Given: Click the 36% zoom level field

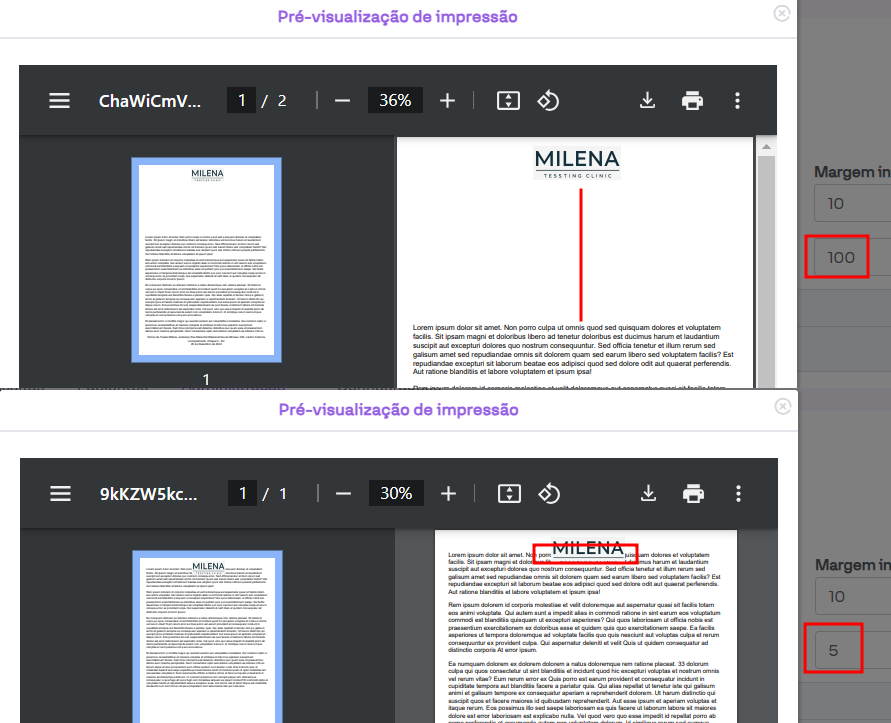Looking at the screenshot, I should 395,101.
